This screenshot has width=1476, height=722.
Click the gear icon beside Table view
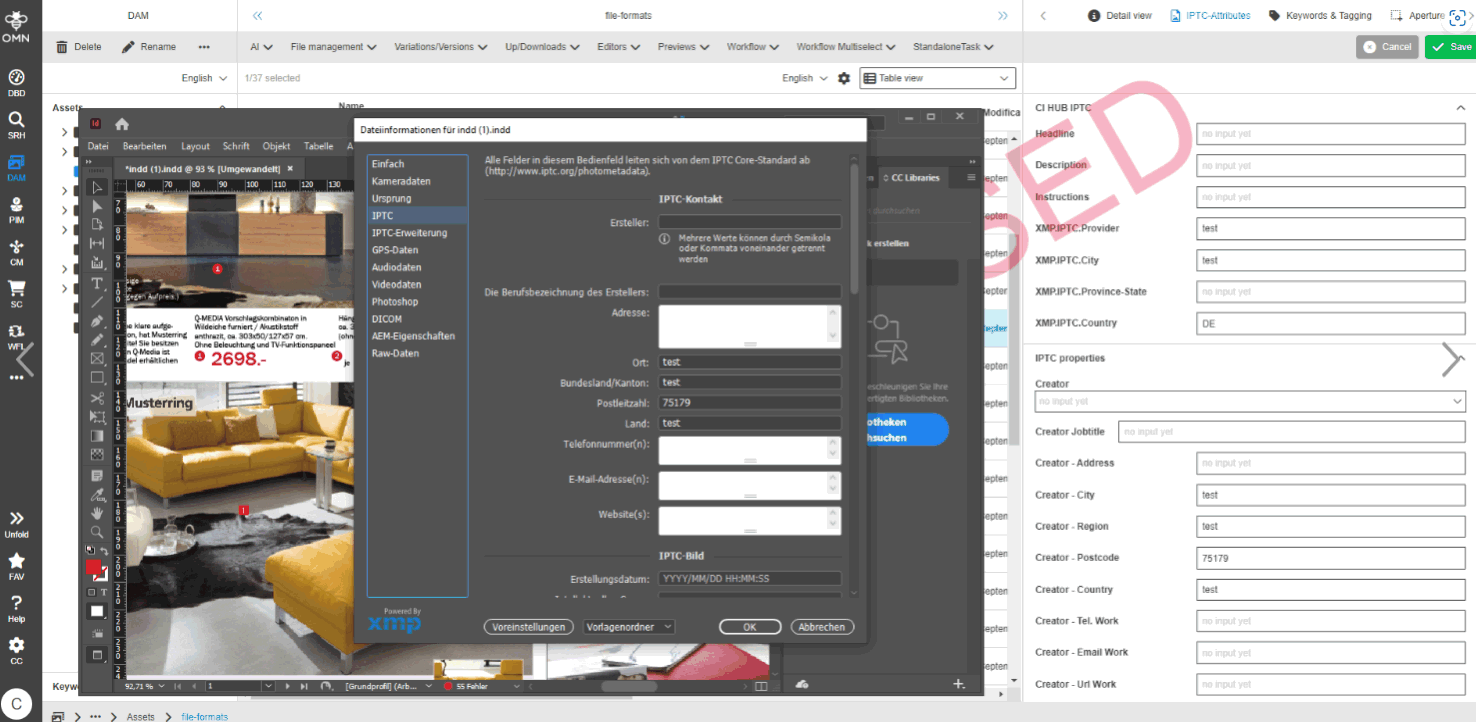click(844, 78)
